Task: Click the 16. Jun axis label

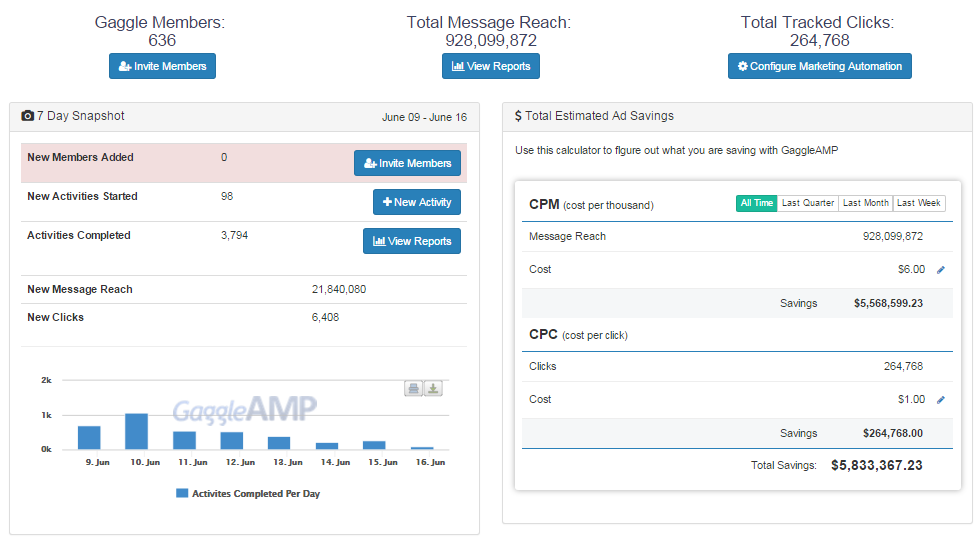Action: pyautogui.click(x=430, y=462)
